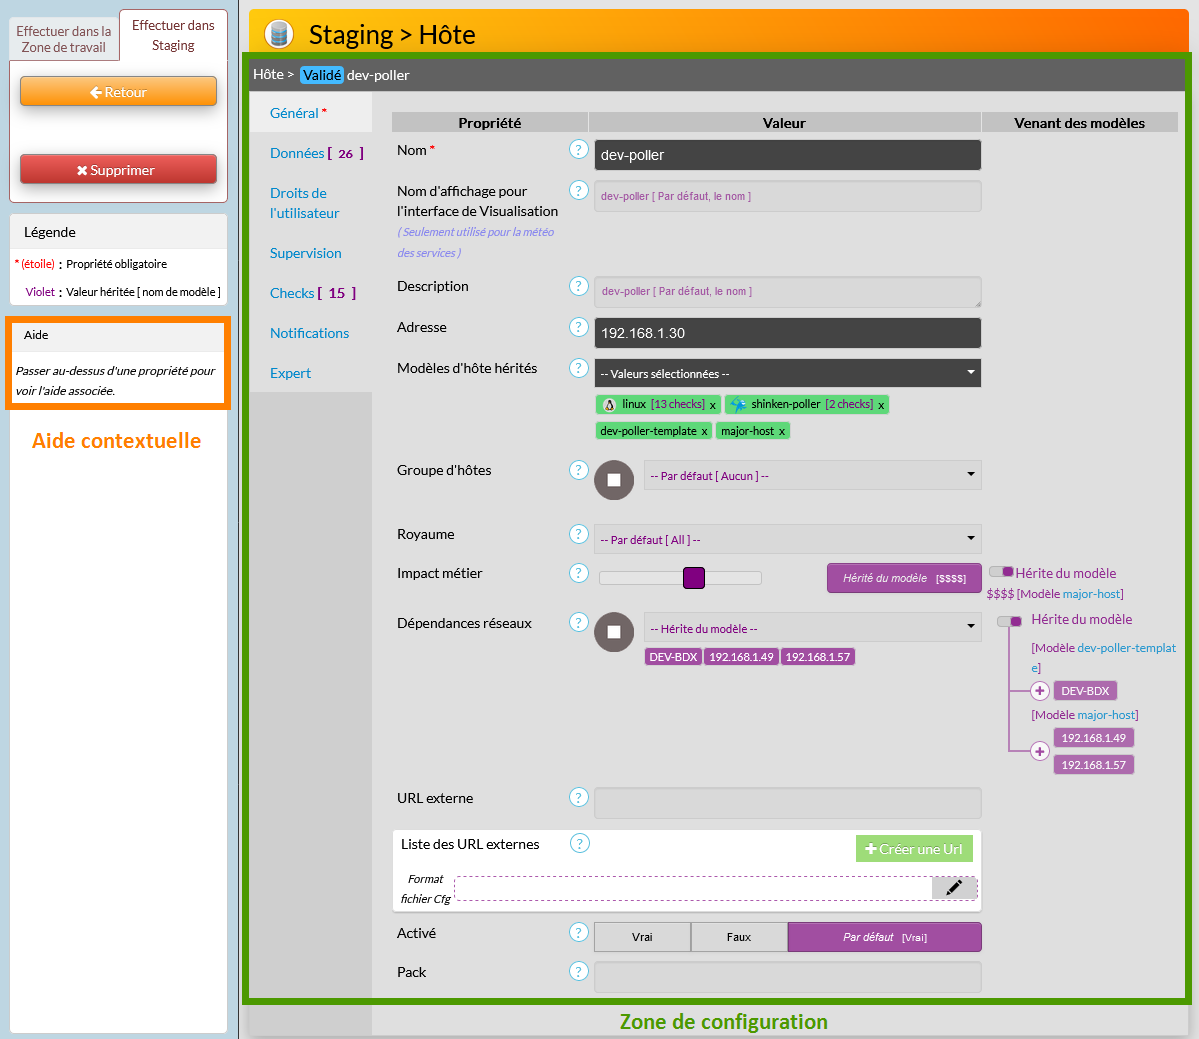Click the orange Retour button

point(118,92)
